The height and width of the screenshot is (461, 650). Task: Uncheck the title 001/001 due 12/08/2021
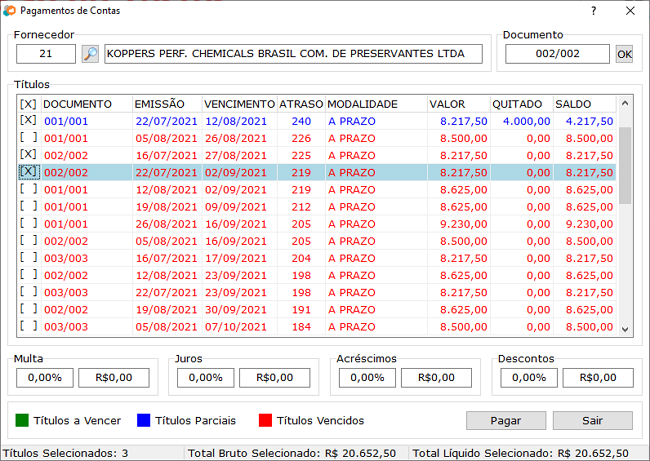[x=28, y=121]
